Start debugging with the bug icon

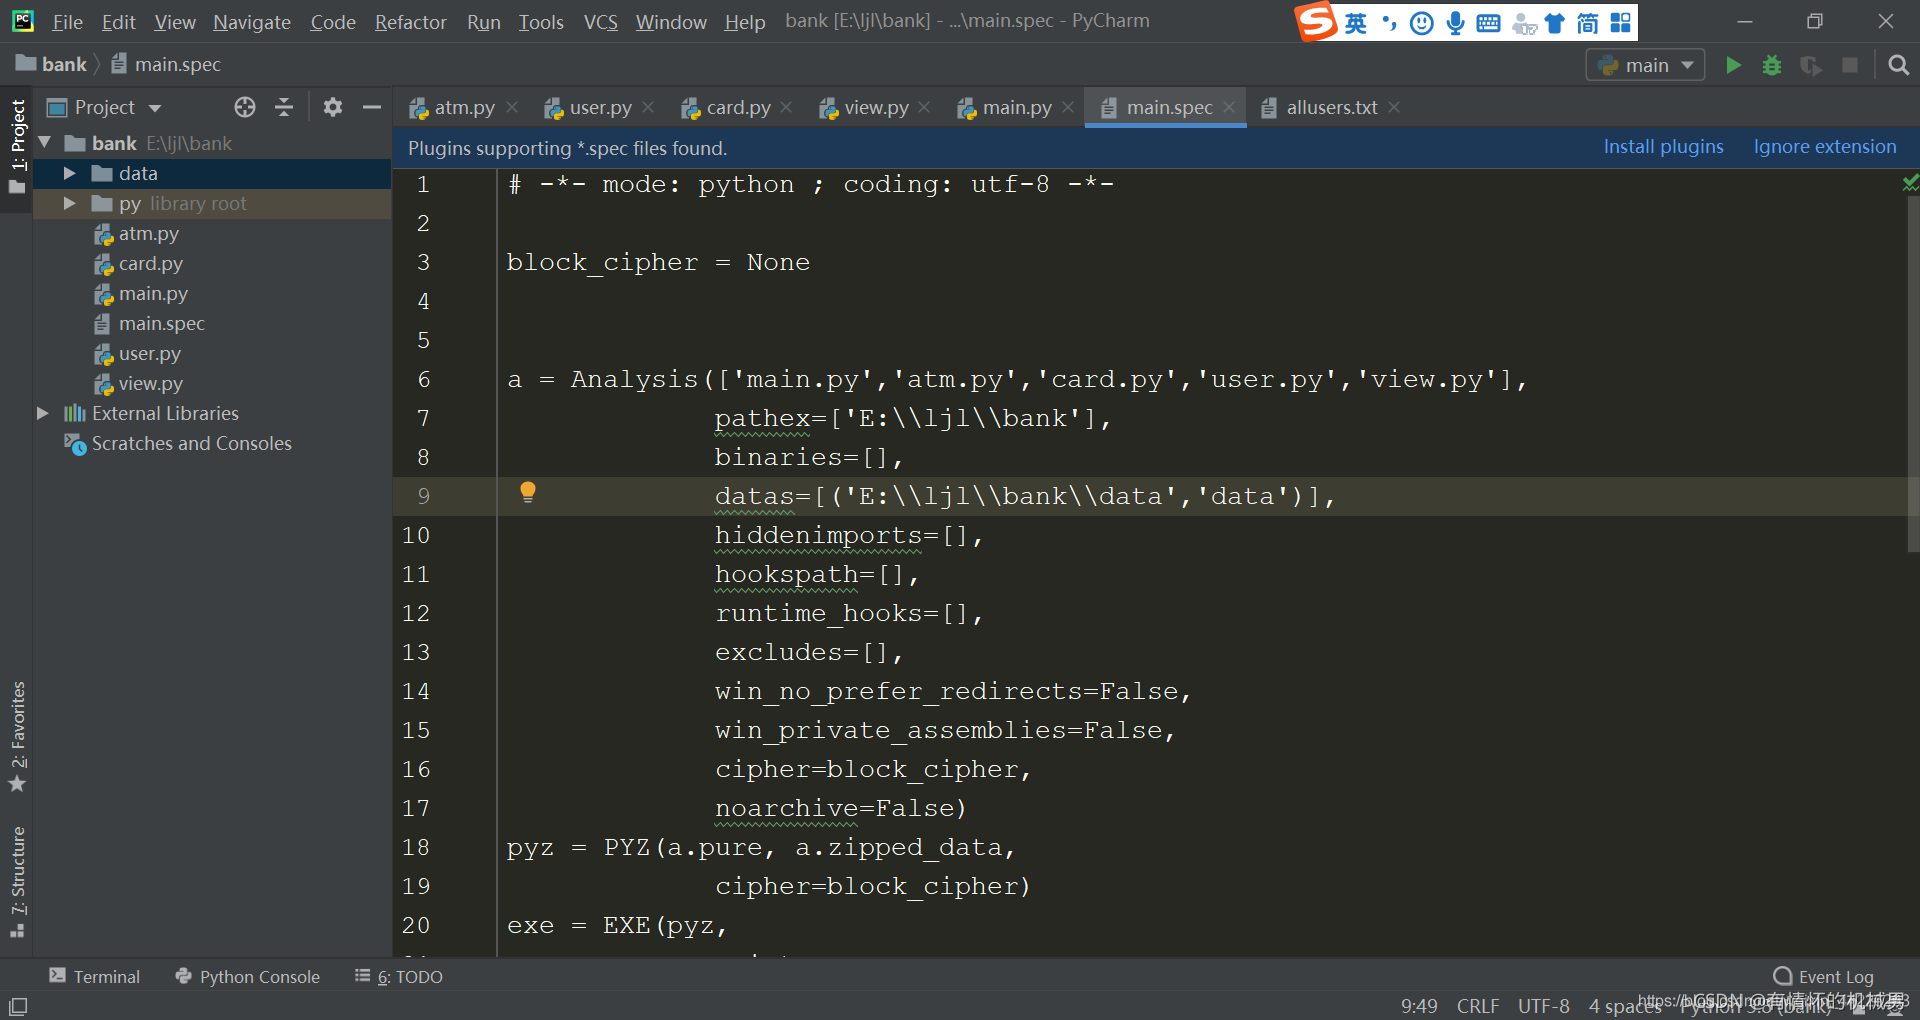point(1771,64)
